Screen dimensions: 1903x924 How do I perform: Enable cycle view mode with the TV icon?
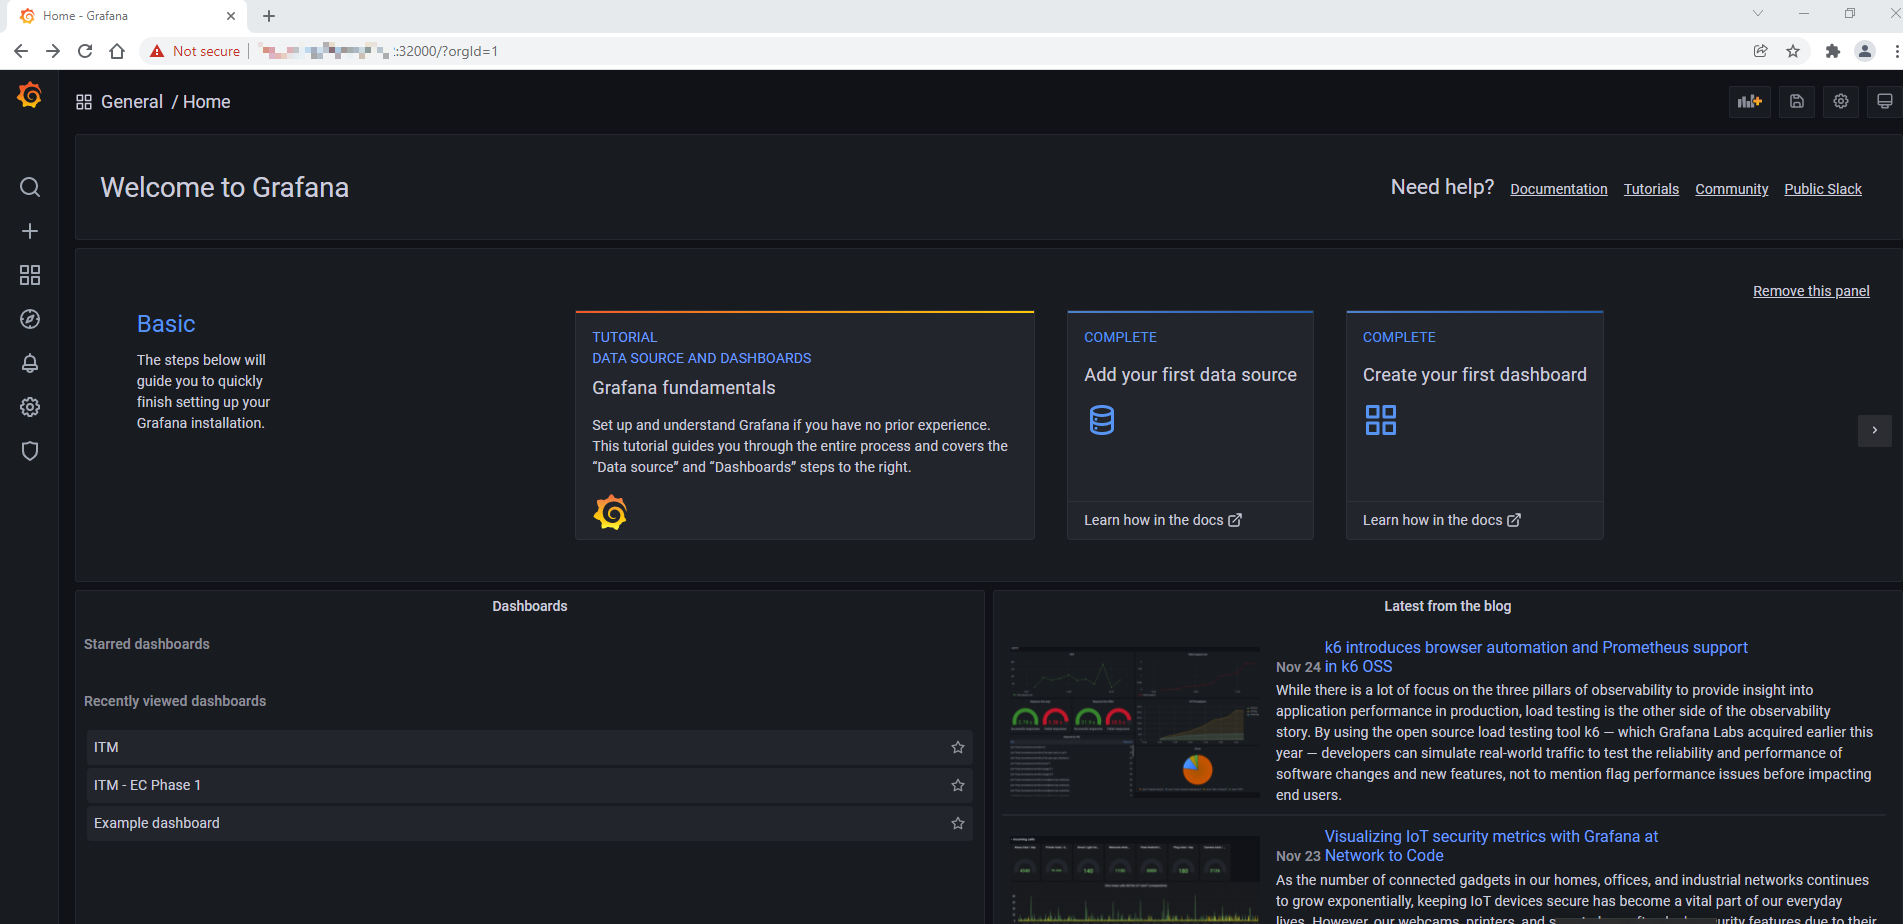1884,101
